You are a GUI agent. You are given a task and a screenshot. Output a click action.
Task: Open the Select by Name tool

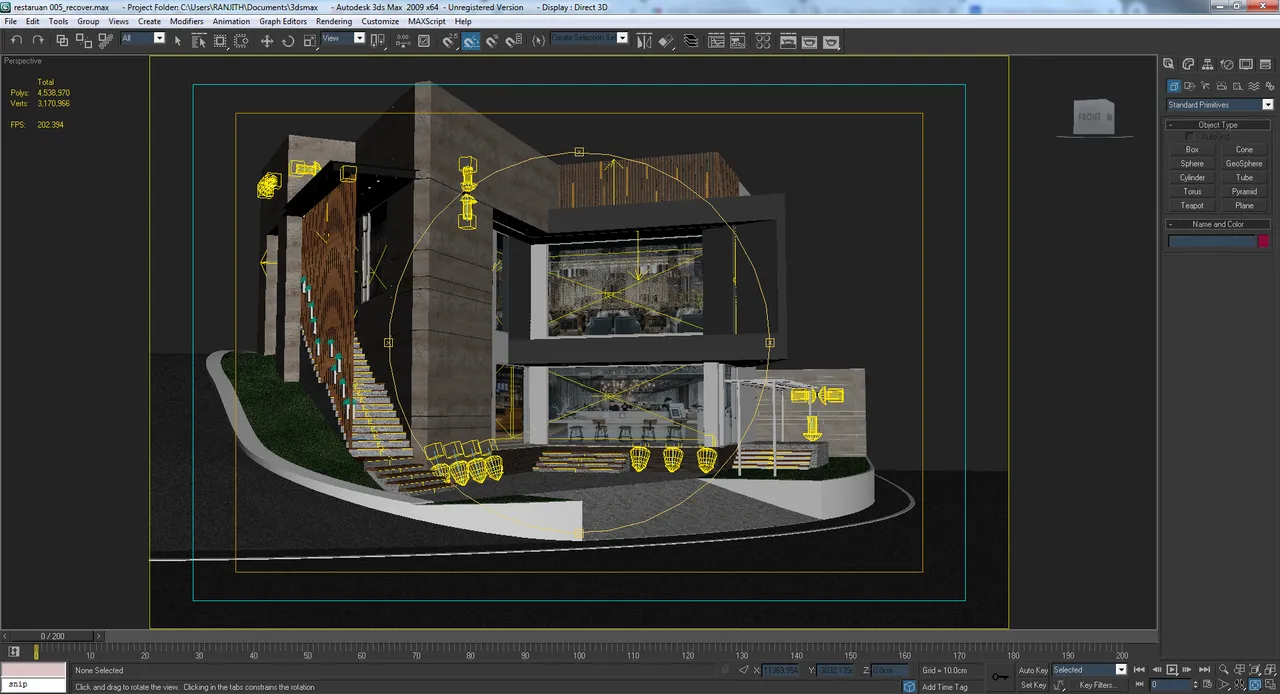tap(198, 40)
